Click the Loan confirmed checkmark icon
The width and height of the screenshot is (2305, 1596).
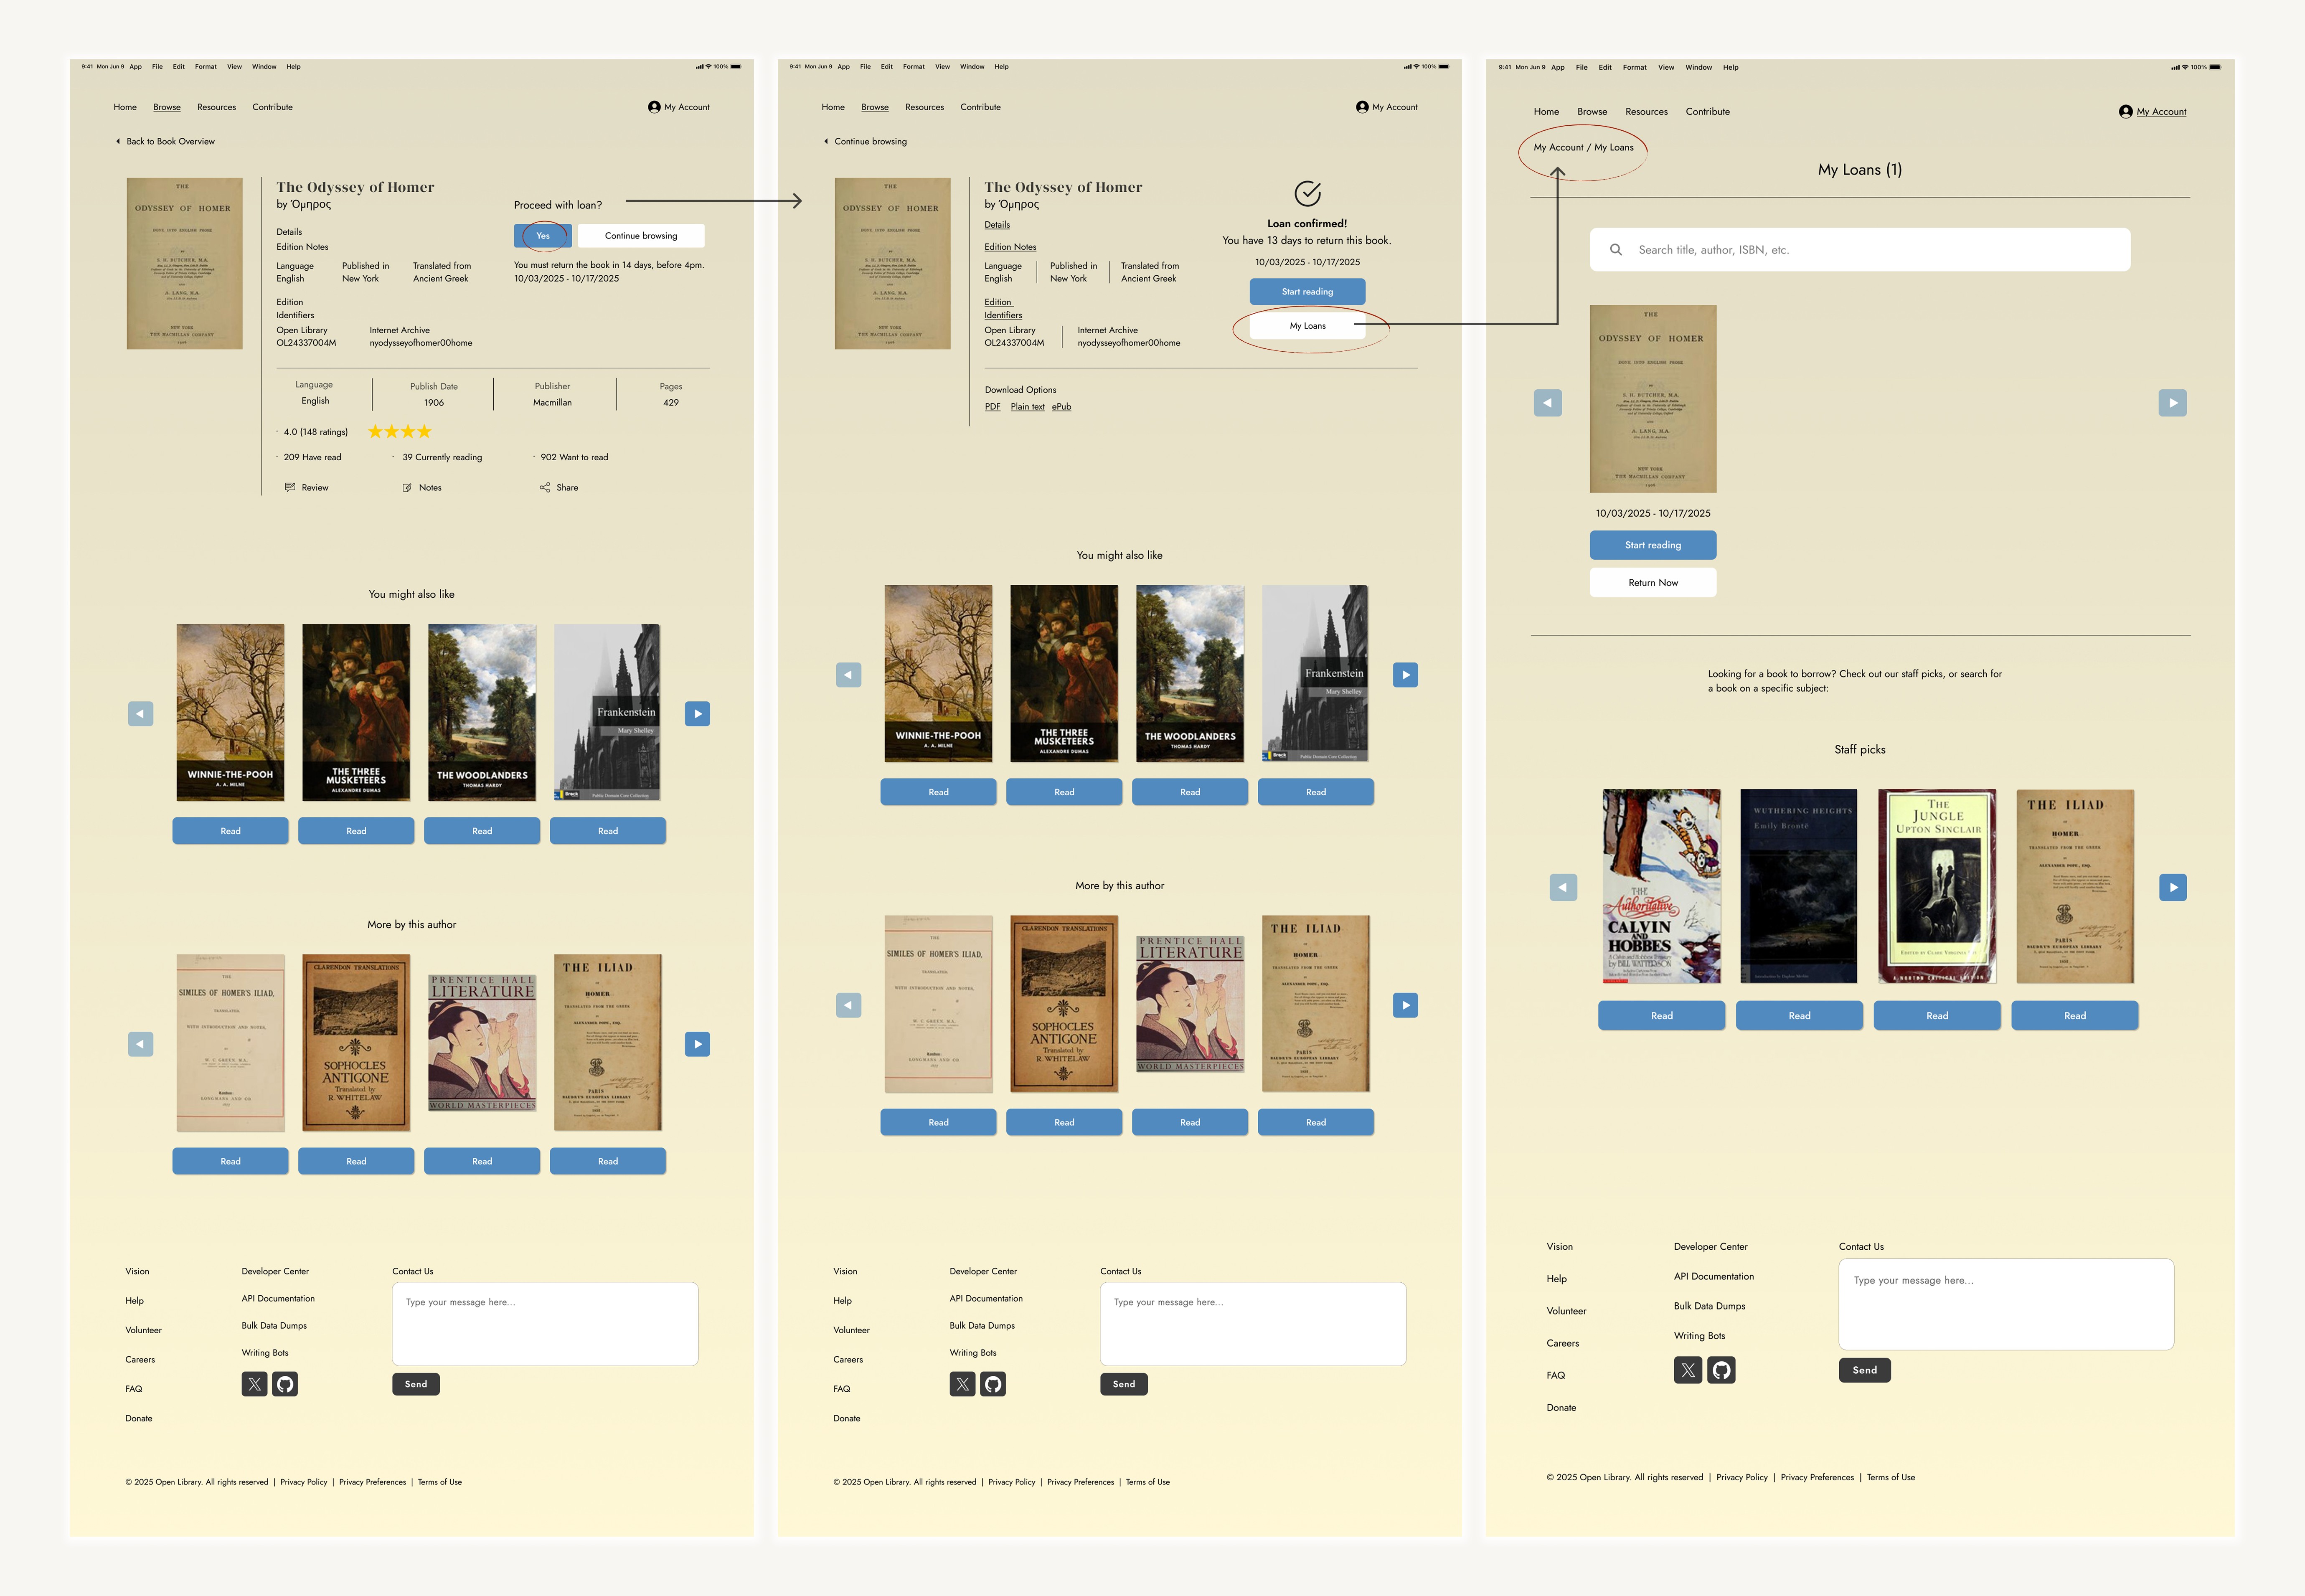(1307, 193)
